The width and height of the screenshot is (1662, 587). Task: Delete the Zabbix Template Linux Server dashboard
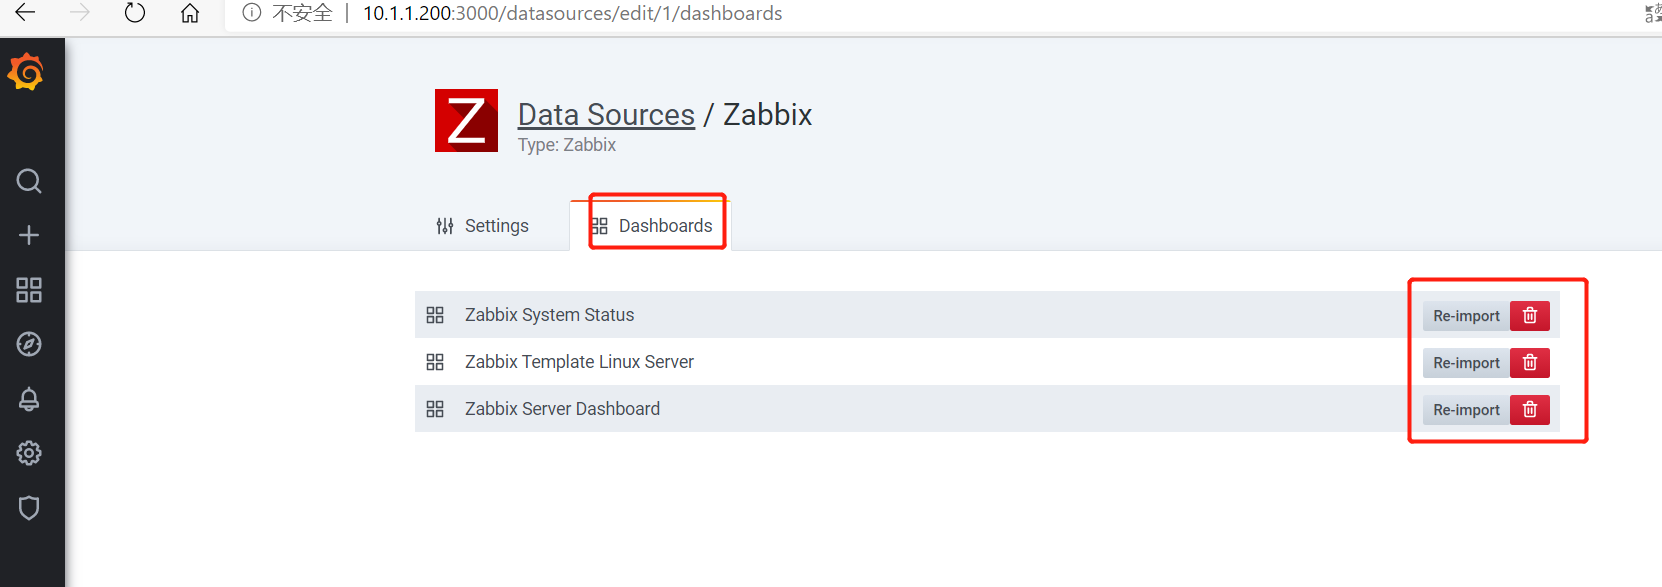1529,363
